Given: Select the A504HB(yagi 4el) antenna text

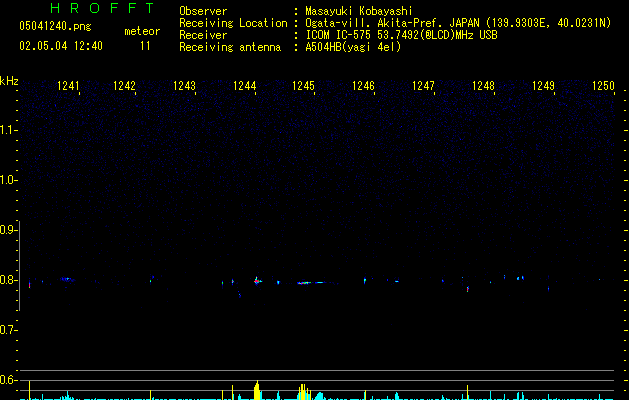Looking at the screenshot, I should (353, 47).
